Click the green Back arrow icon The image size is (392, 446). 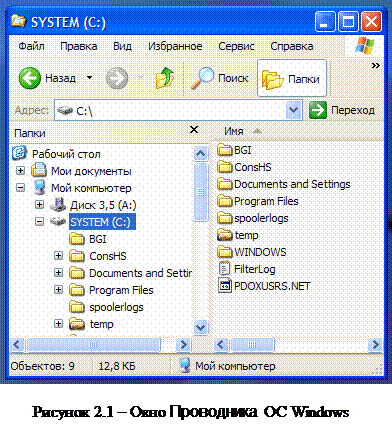(x=30, y=78)
